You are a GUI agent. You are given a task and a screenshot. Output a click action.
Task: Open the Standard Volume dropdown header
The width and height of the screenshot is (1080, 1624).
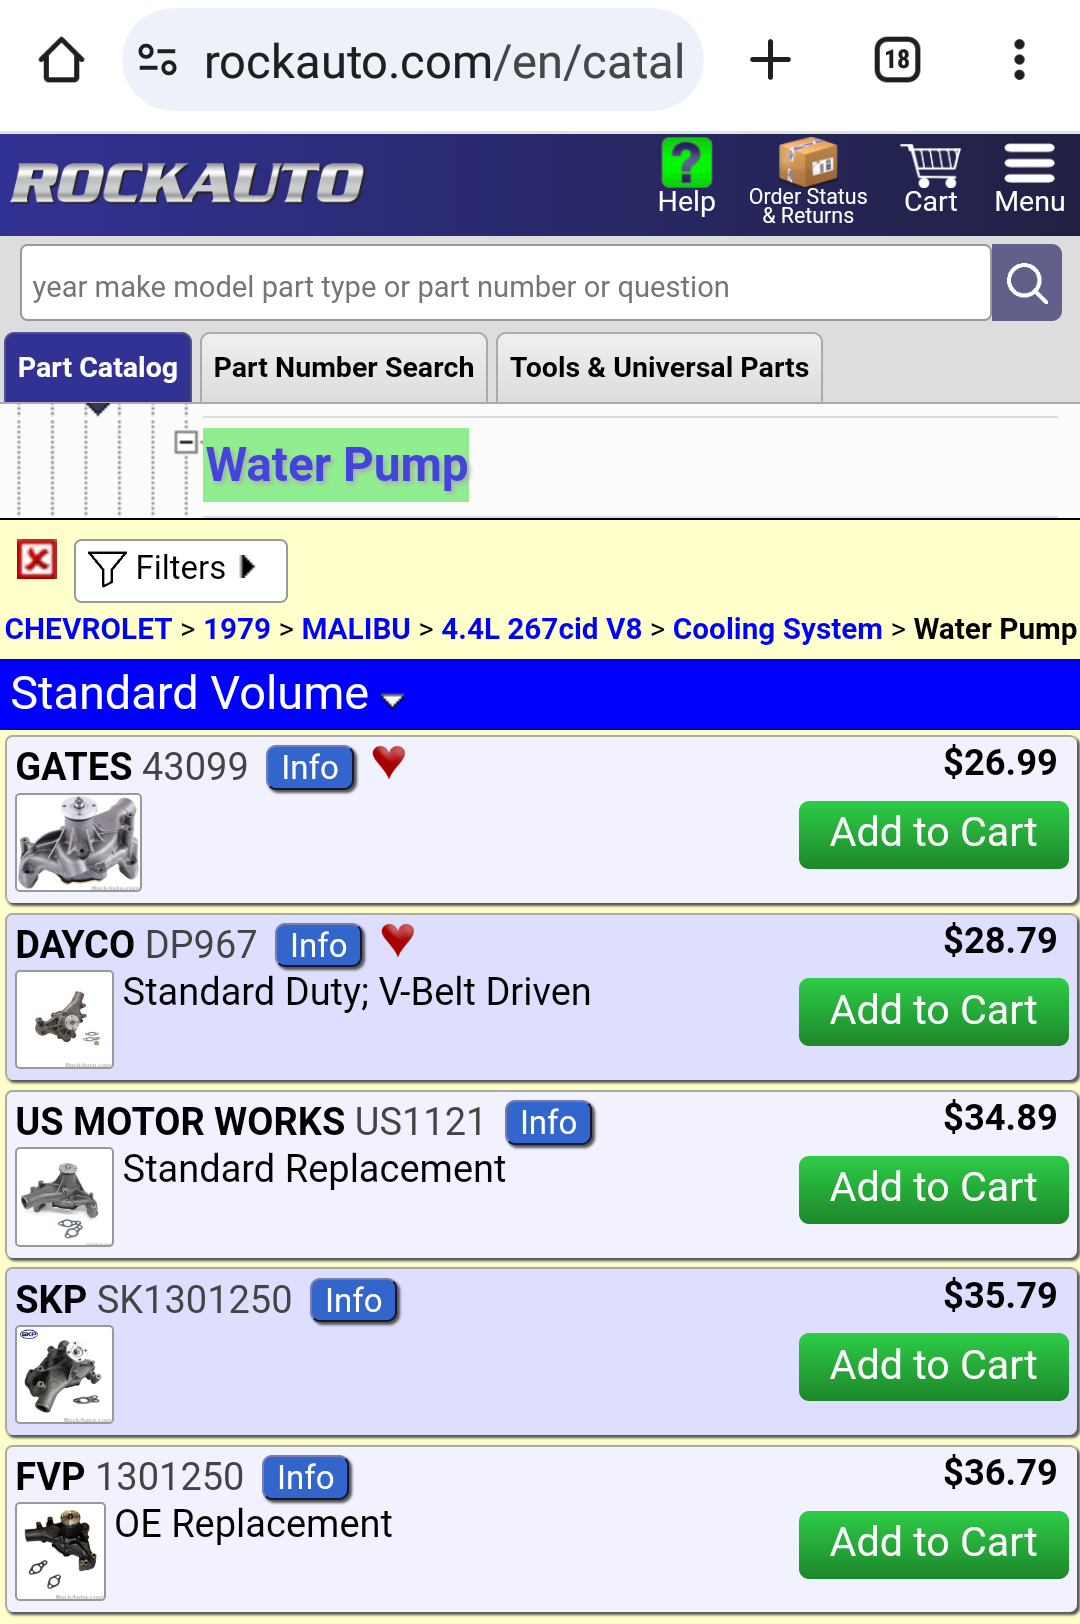click(x=540, y=694)
